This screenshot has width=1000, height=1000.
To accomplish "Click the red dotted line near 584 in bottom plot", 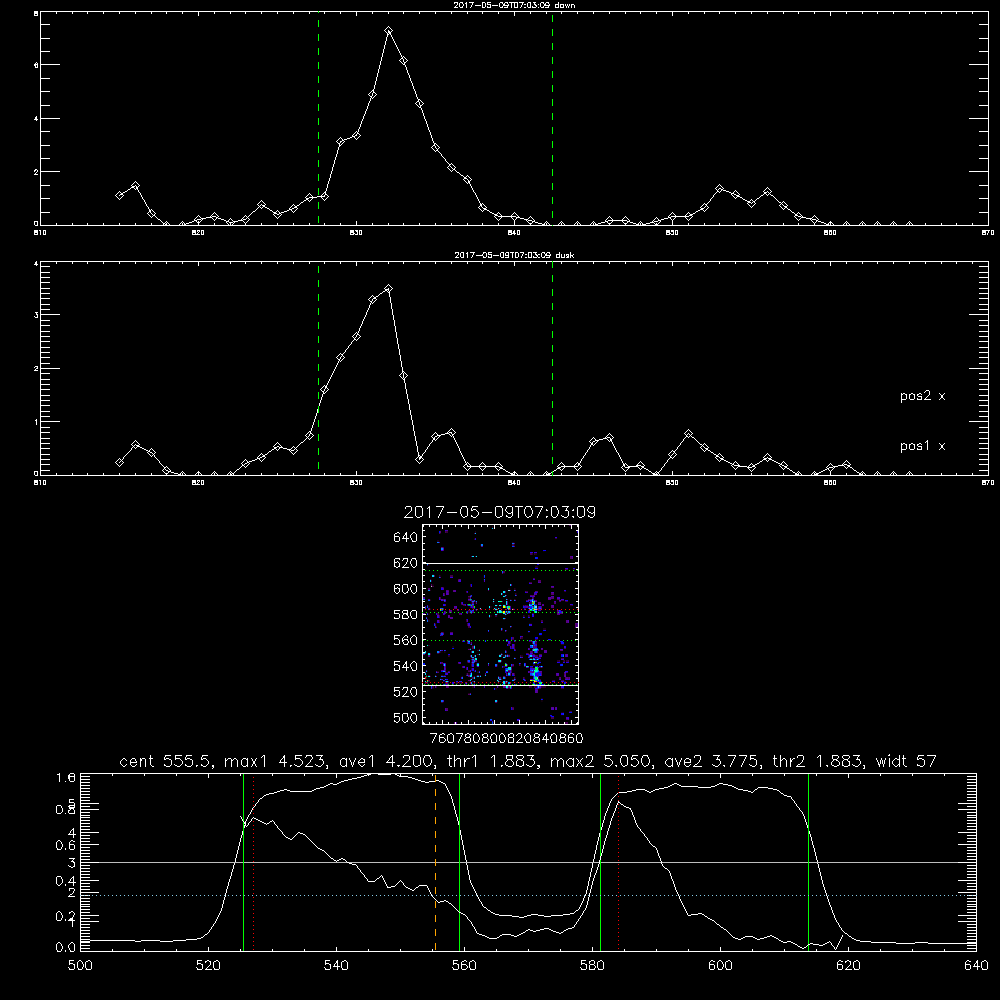I will coord(619,861).
